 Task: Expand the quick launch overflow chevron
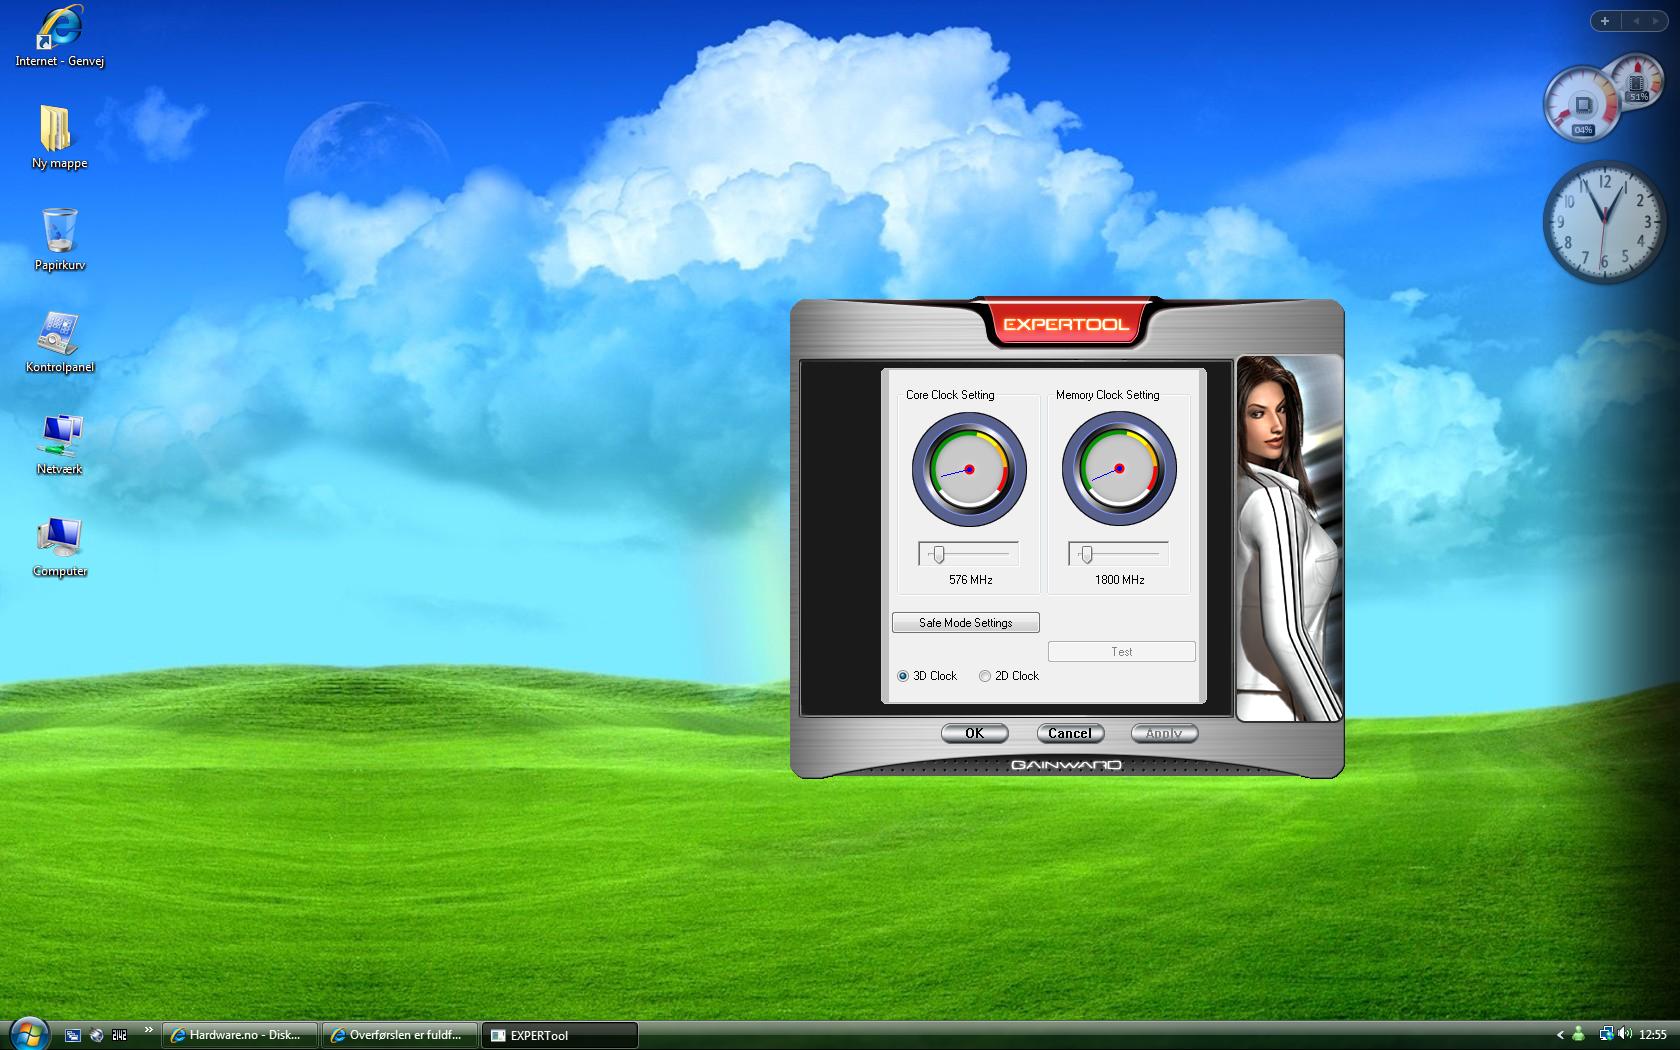pyautogui.click(x=149, y=1030)
